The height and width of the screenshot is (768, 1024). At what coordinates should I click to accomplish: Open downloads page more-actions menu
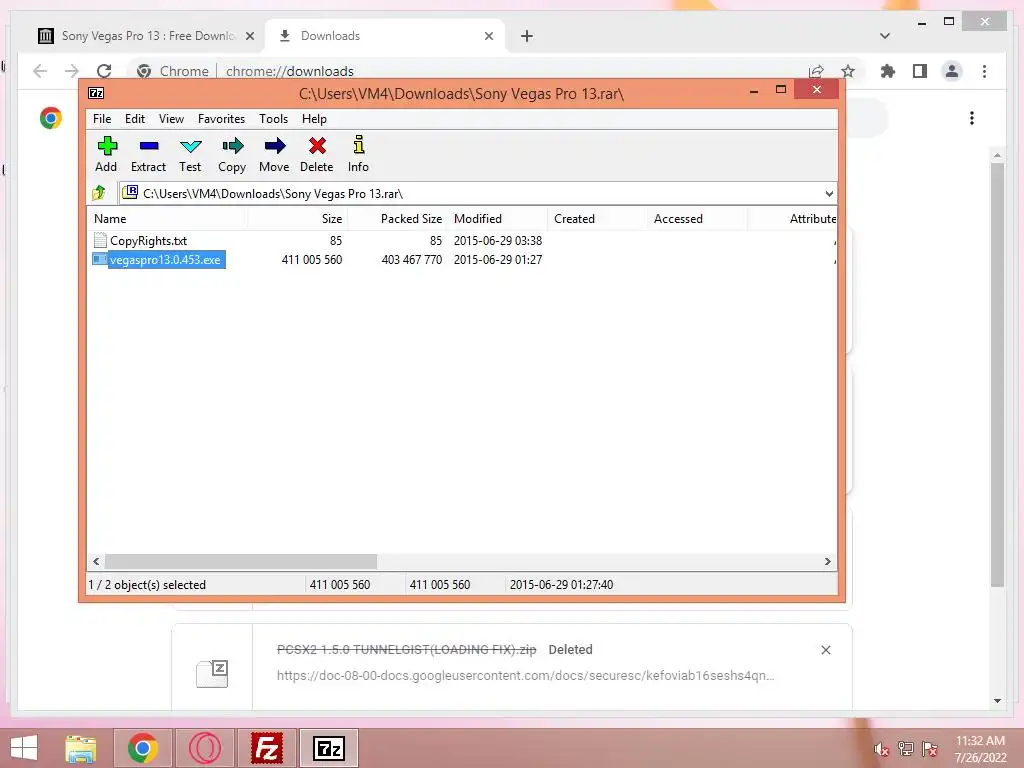(x=972, y=118)
